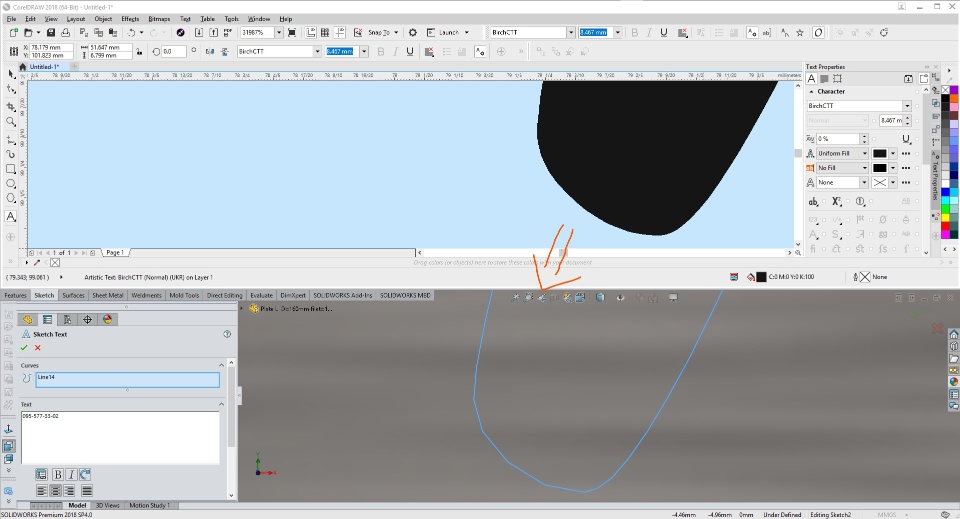
Task: Confirm Sketch Text with green checkmark
Action: [x=24, y=348]
